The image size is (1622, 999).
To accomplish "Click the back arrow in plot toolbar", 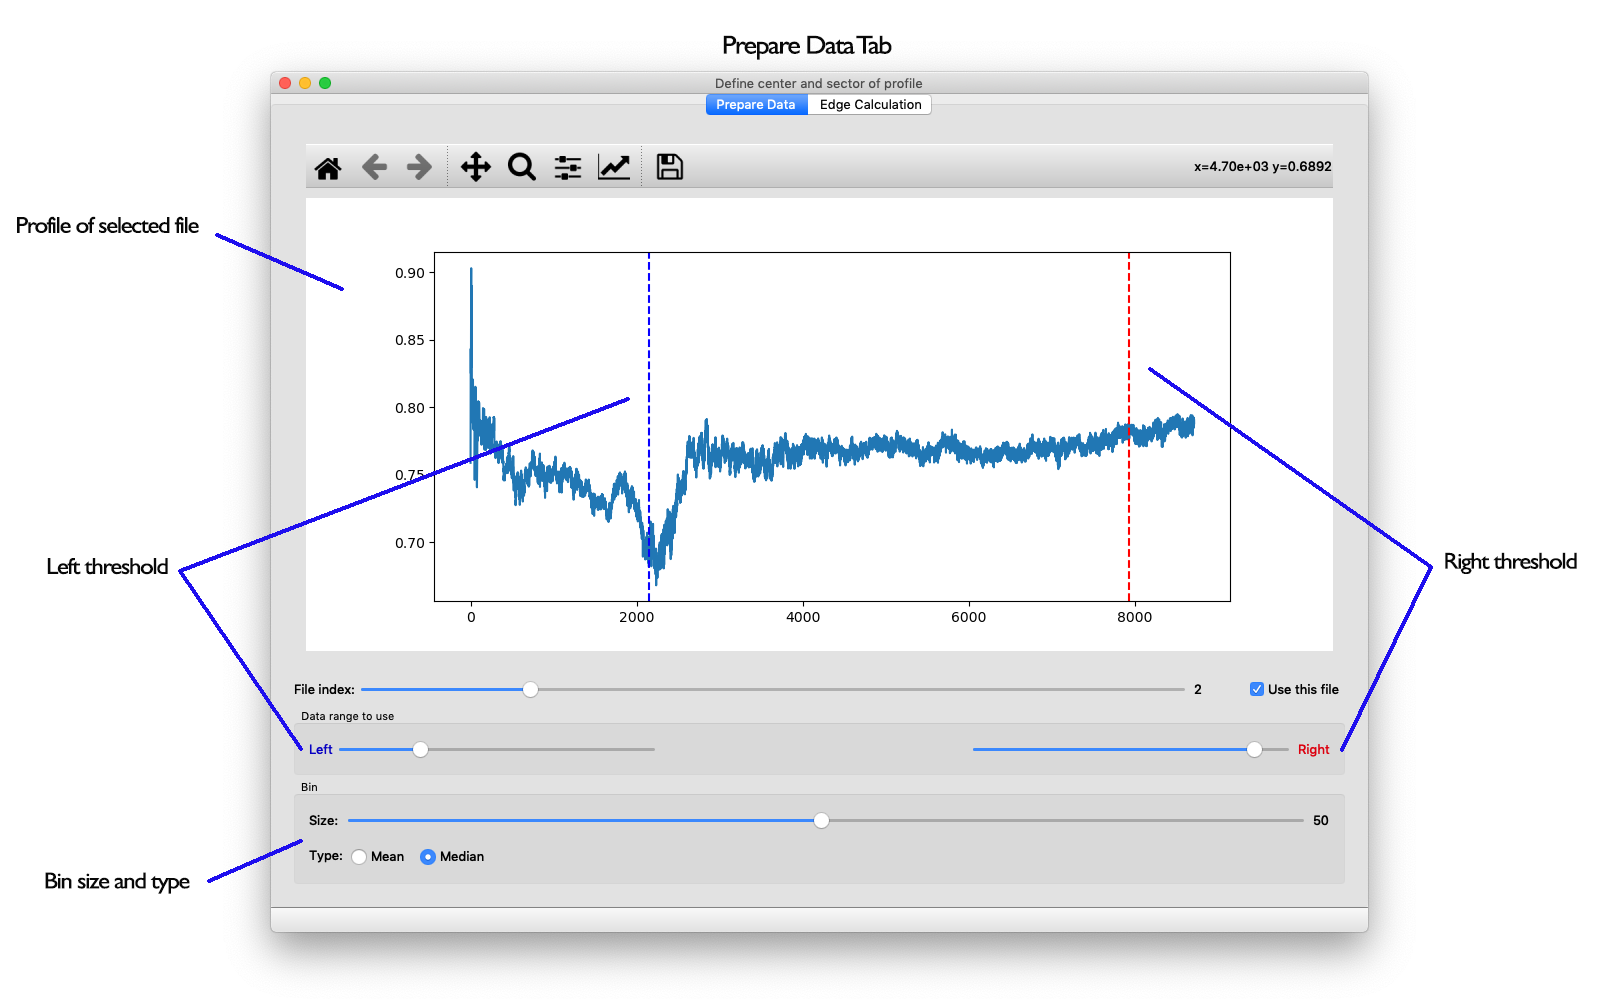I will (374, 167).
